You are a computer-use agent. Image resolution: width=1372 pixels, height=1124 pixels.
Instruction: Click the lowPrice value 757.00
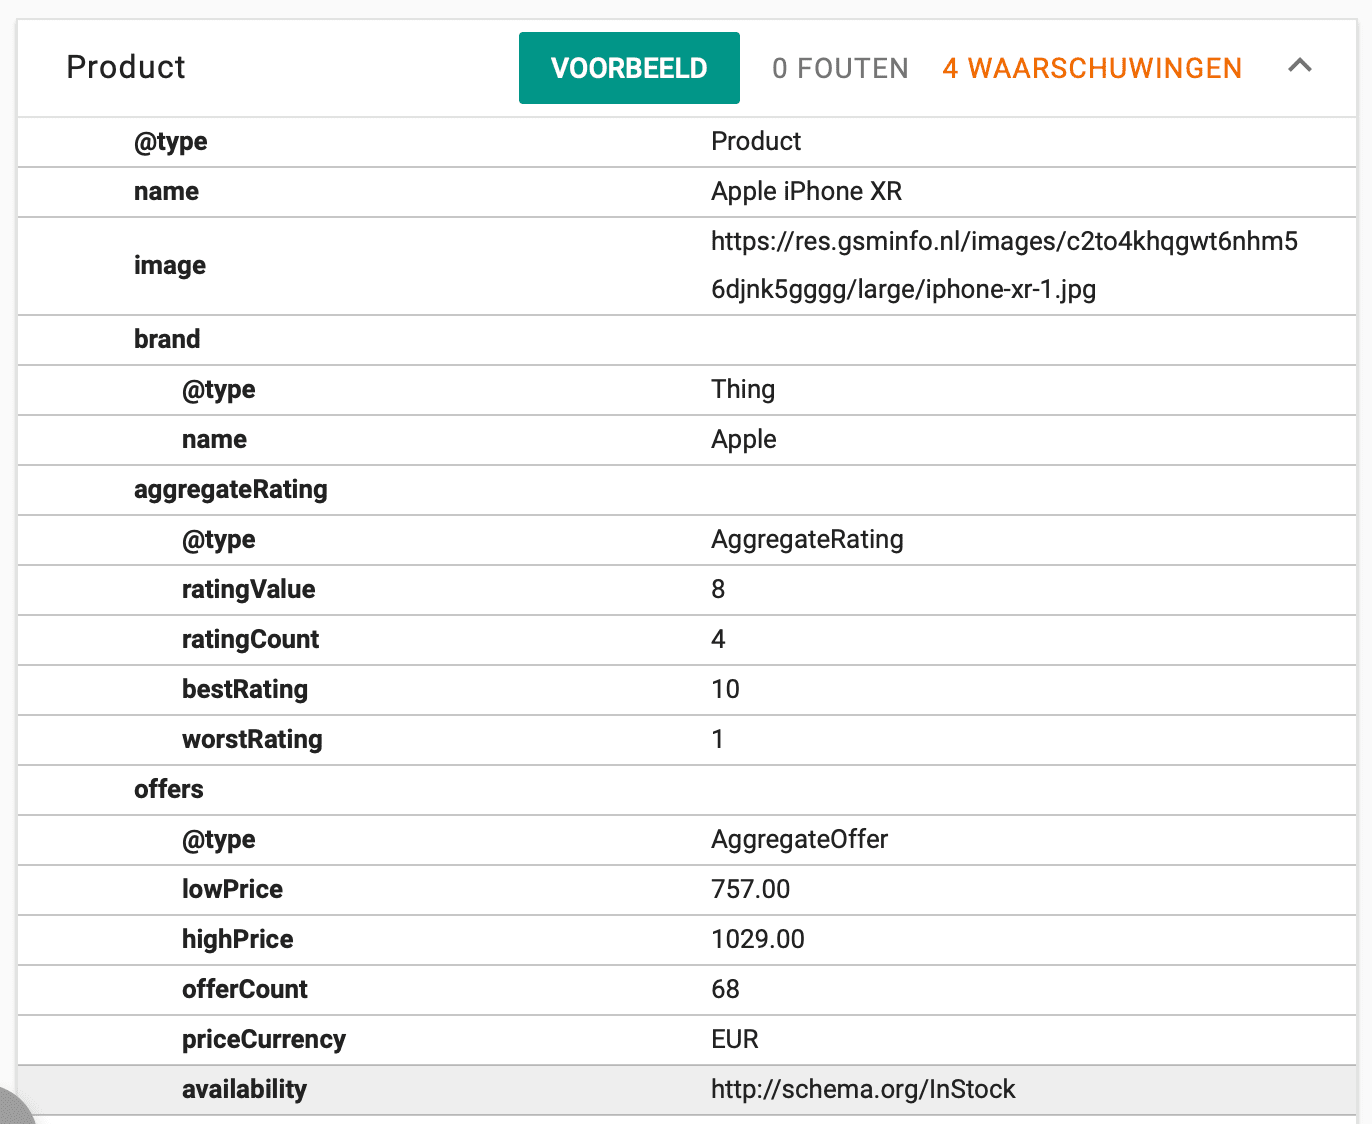(x=750, y=889)
